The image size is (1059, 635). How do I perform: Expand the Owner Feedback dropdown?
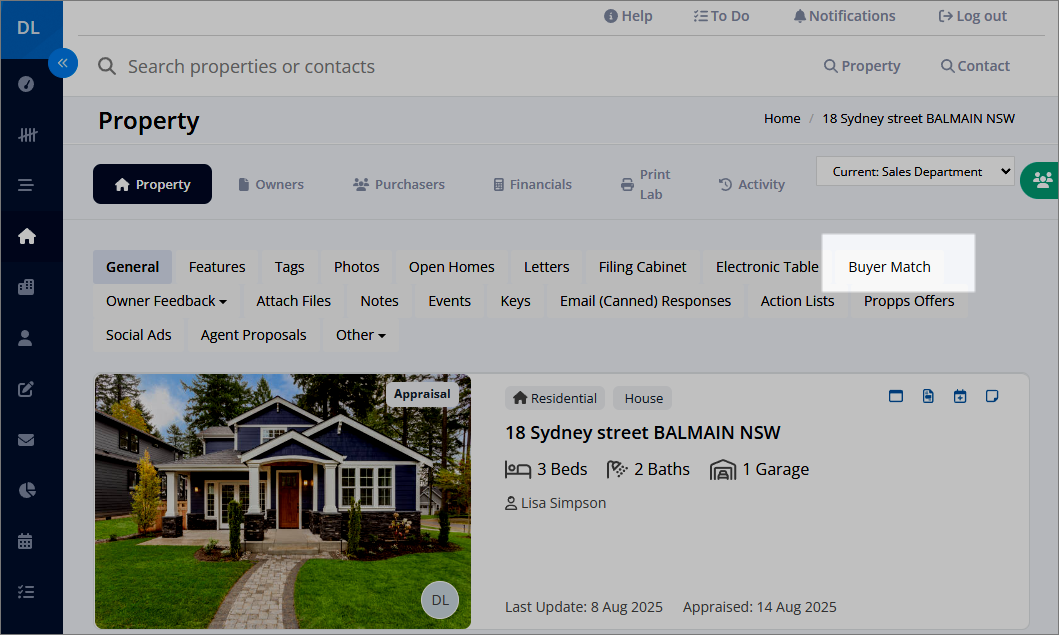pyautogui.click(x=166, y=300)
